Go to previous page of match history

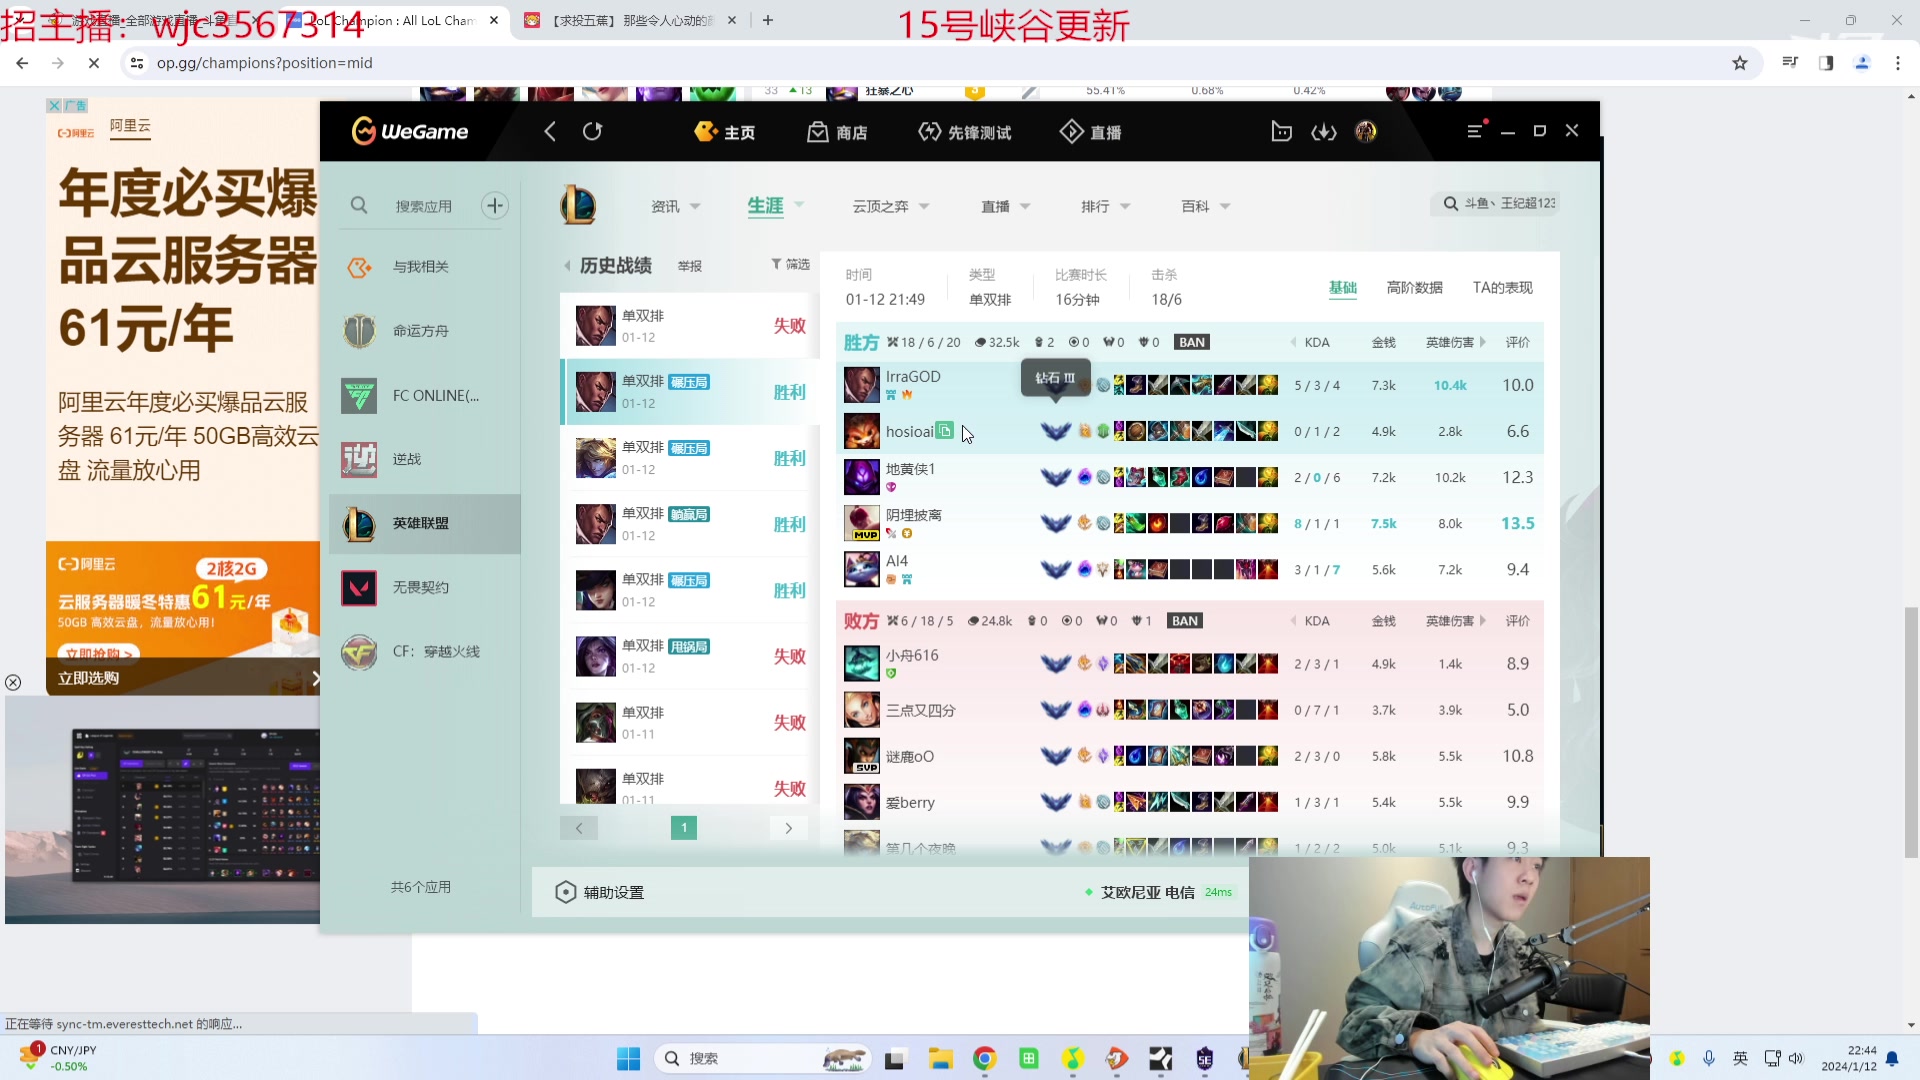tap(579, 828)
